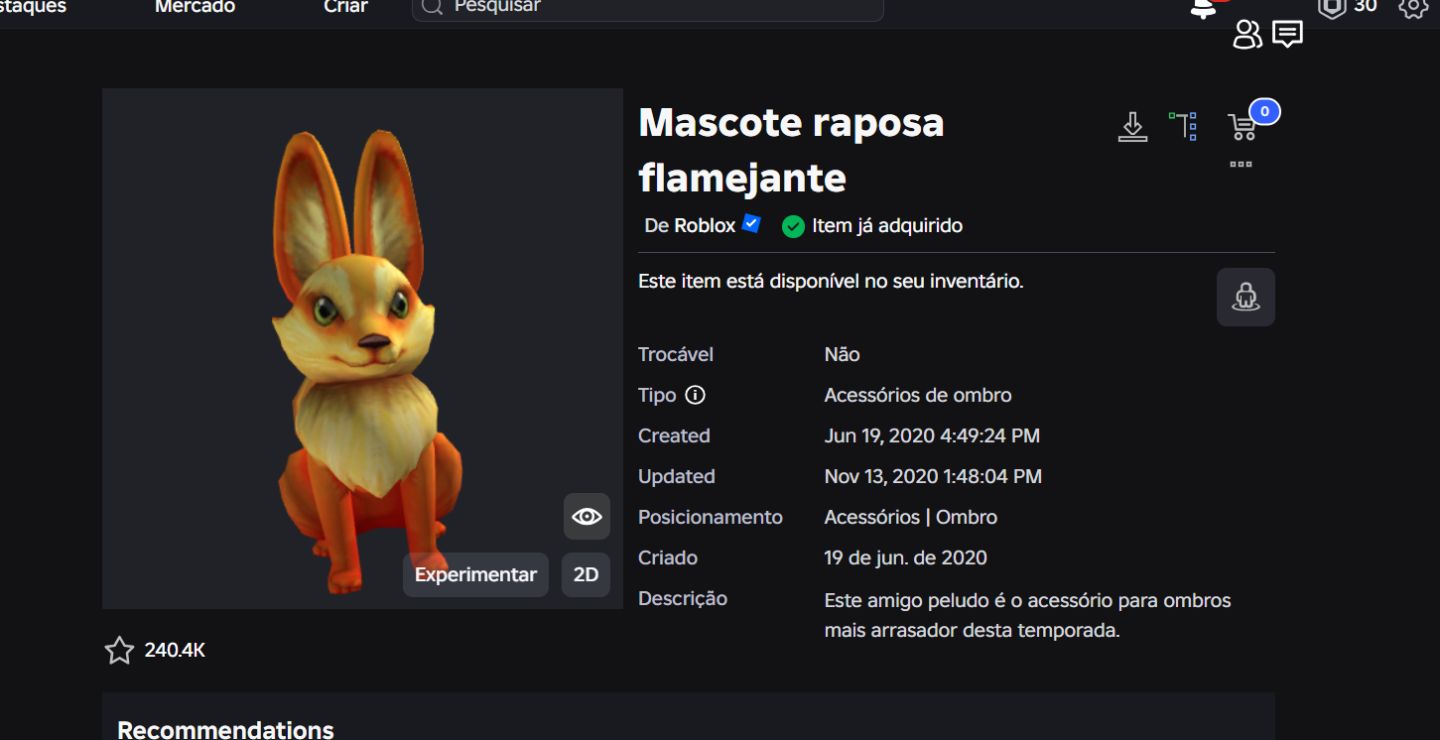Click the fox mascot preview image
Viewport: 1440px width, 740px height.
click(x=363, y=349)
